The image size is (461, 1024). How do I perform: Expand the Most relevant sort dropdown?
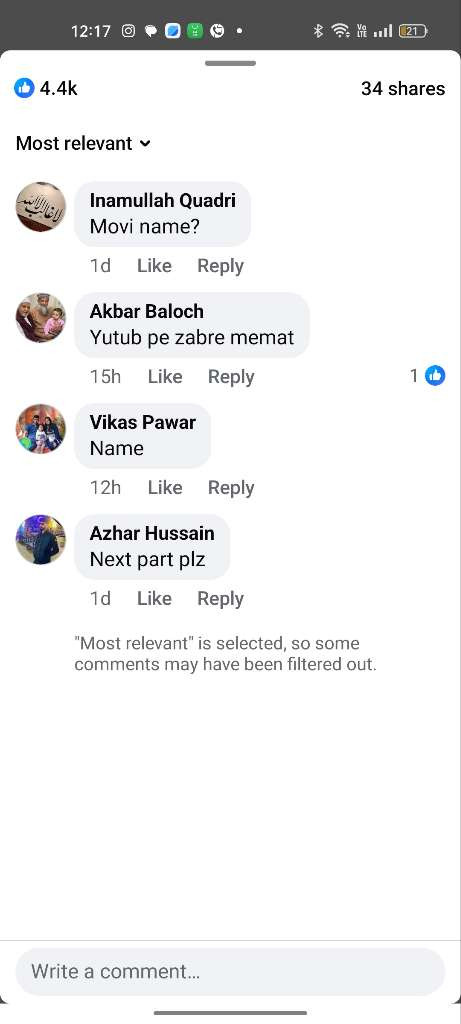coord(84,143)
